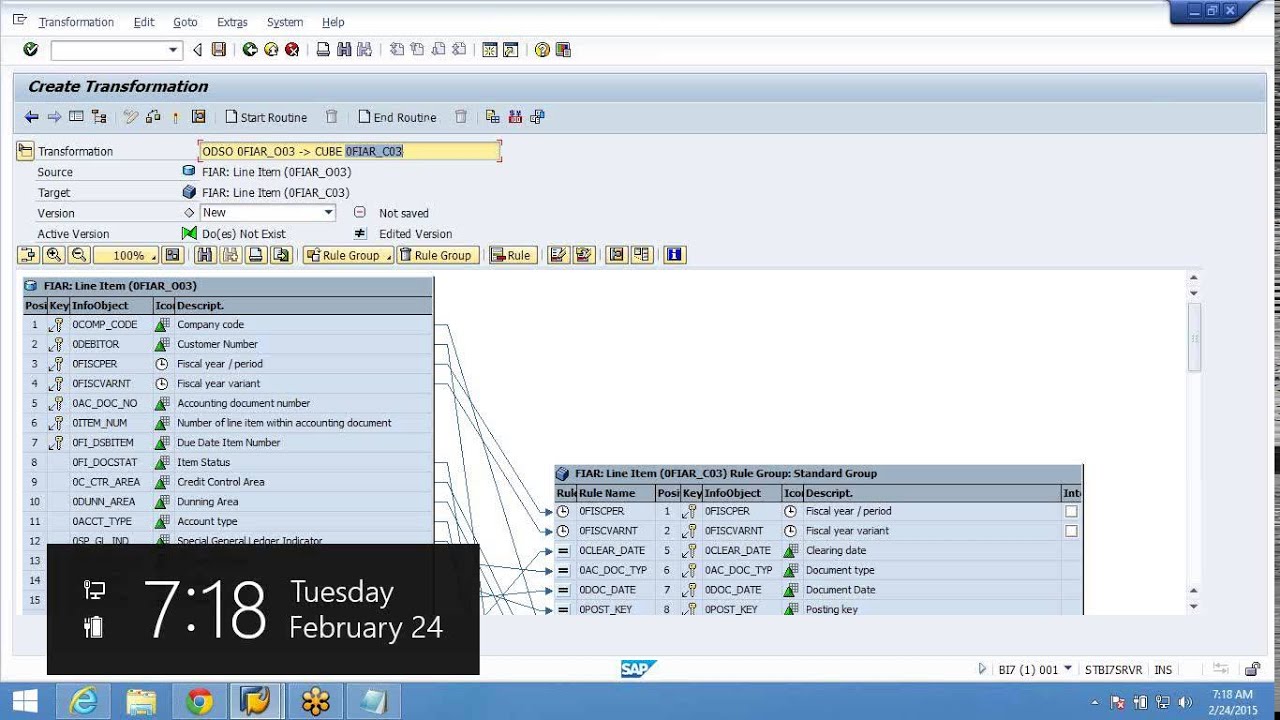Image resolution: width=1280 pixels, height=720 pixels.
Task: Delete End Routine using its trash icon
Action: [x=461, y=117]
